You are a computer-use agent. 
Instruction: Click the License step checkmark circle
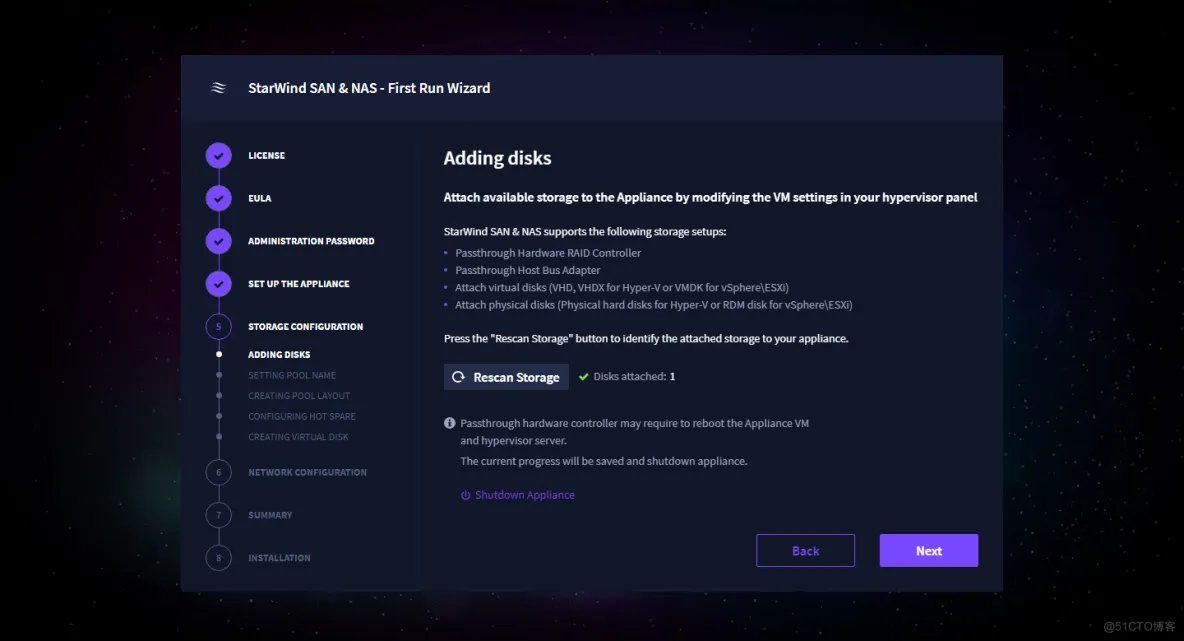click(x=219, y=156)
